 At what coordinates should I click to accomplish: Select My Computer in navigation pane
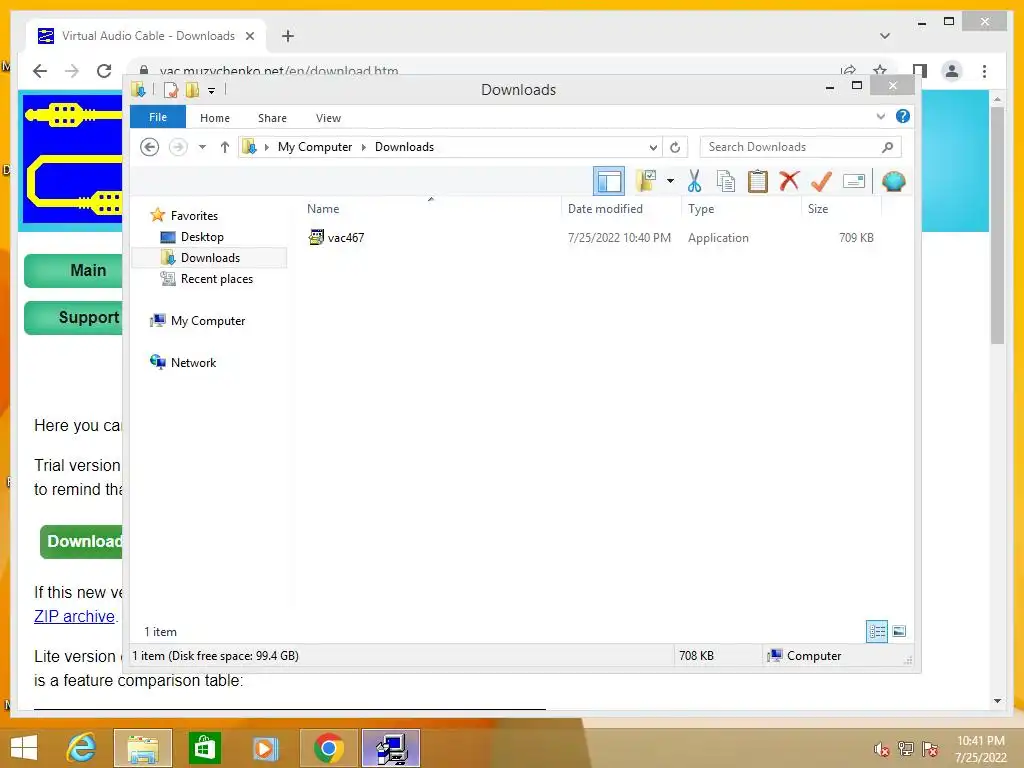[x=208, y=321]
